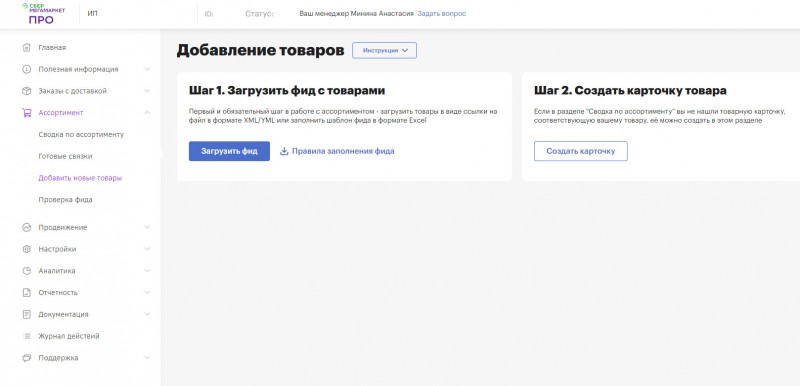This screenshot has width=800, height=386.
Task: Click the list icon beside Журнал действий
Action: [x=27, y=336]
